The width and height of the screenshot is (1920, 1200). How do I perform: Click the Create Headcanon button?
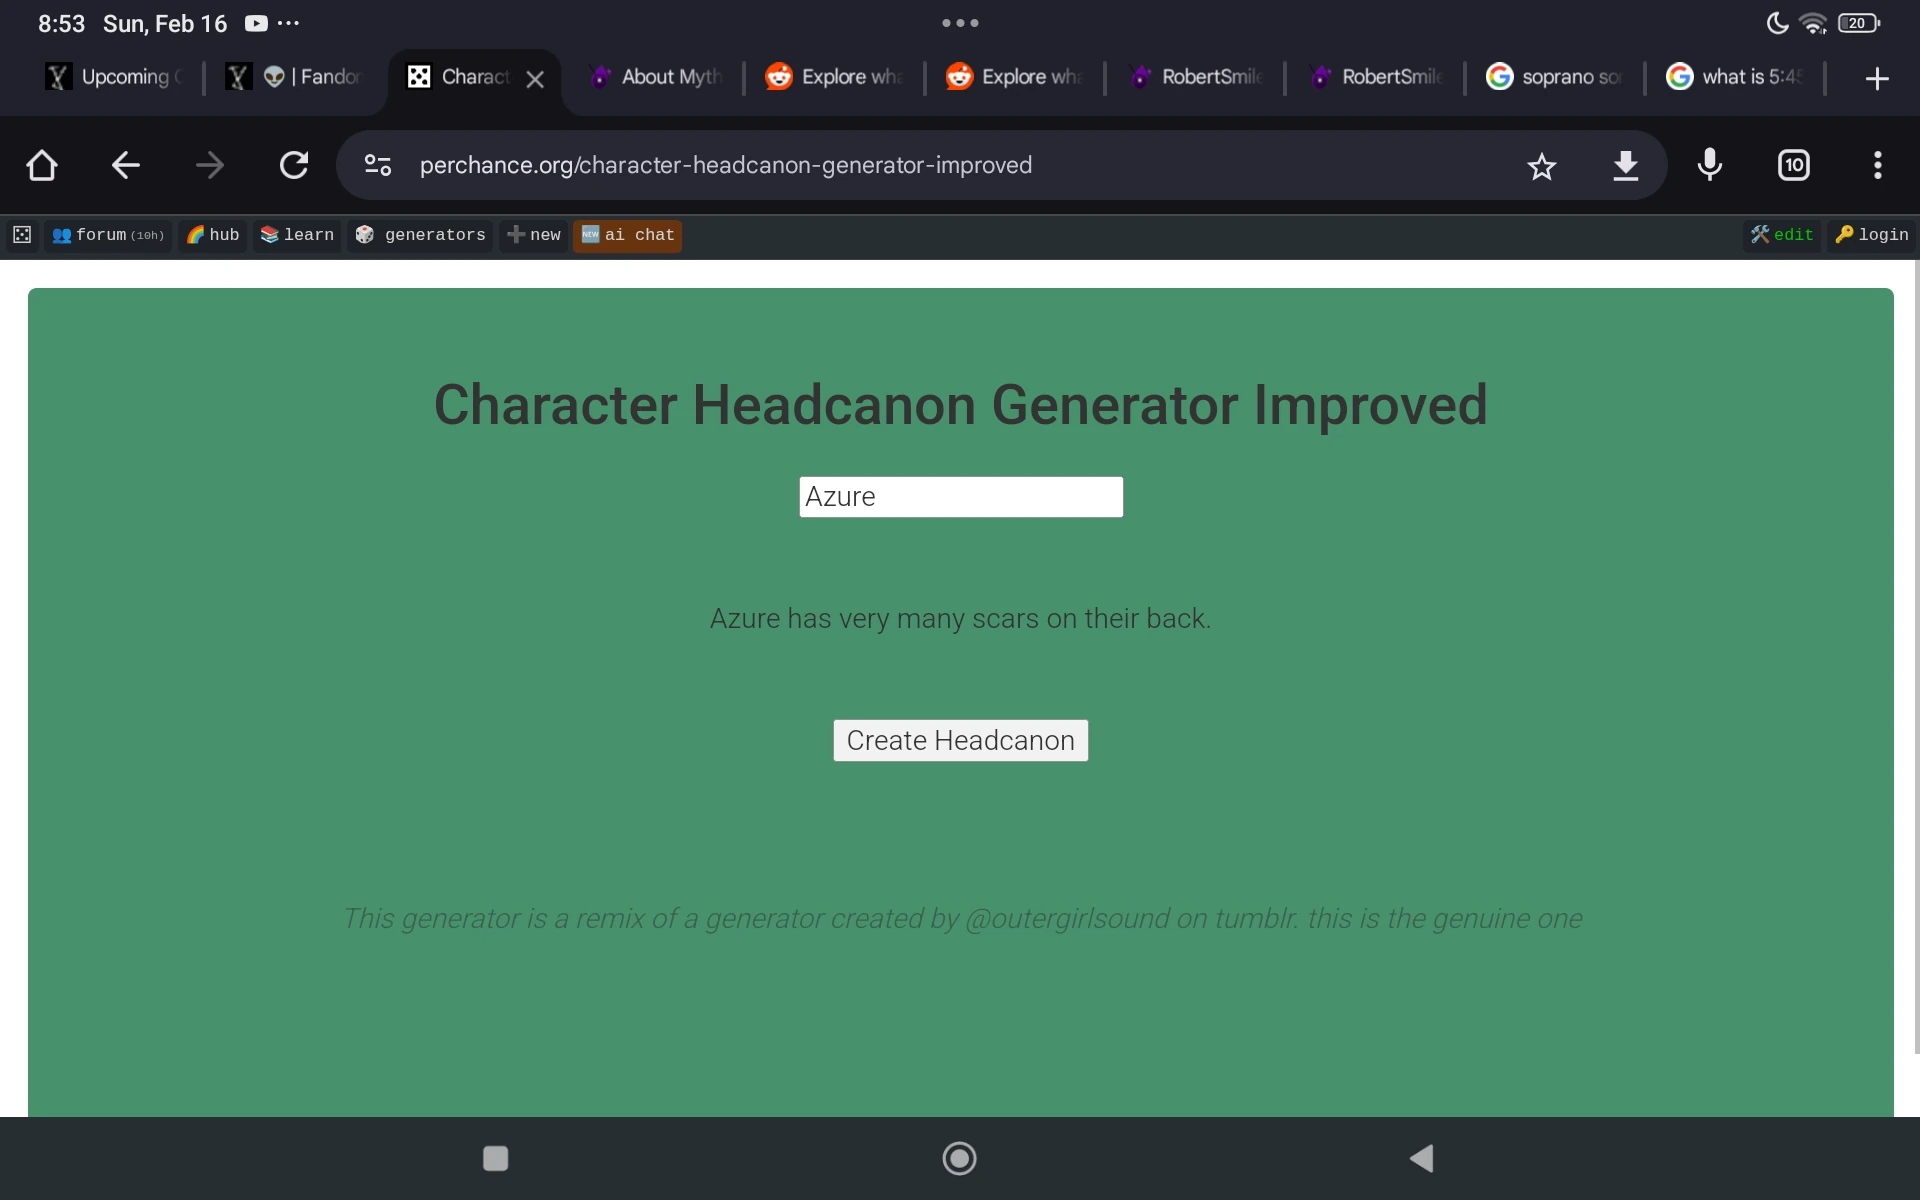tap(959, 740)
